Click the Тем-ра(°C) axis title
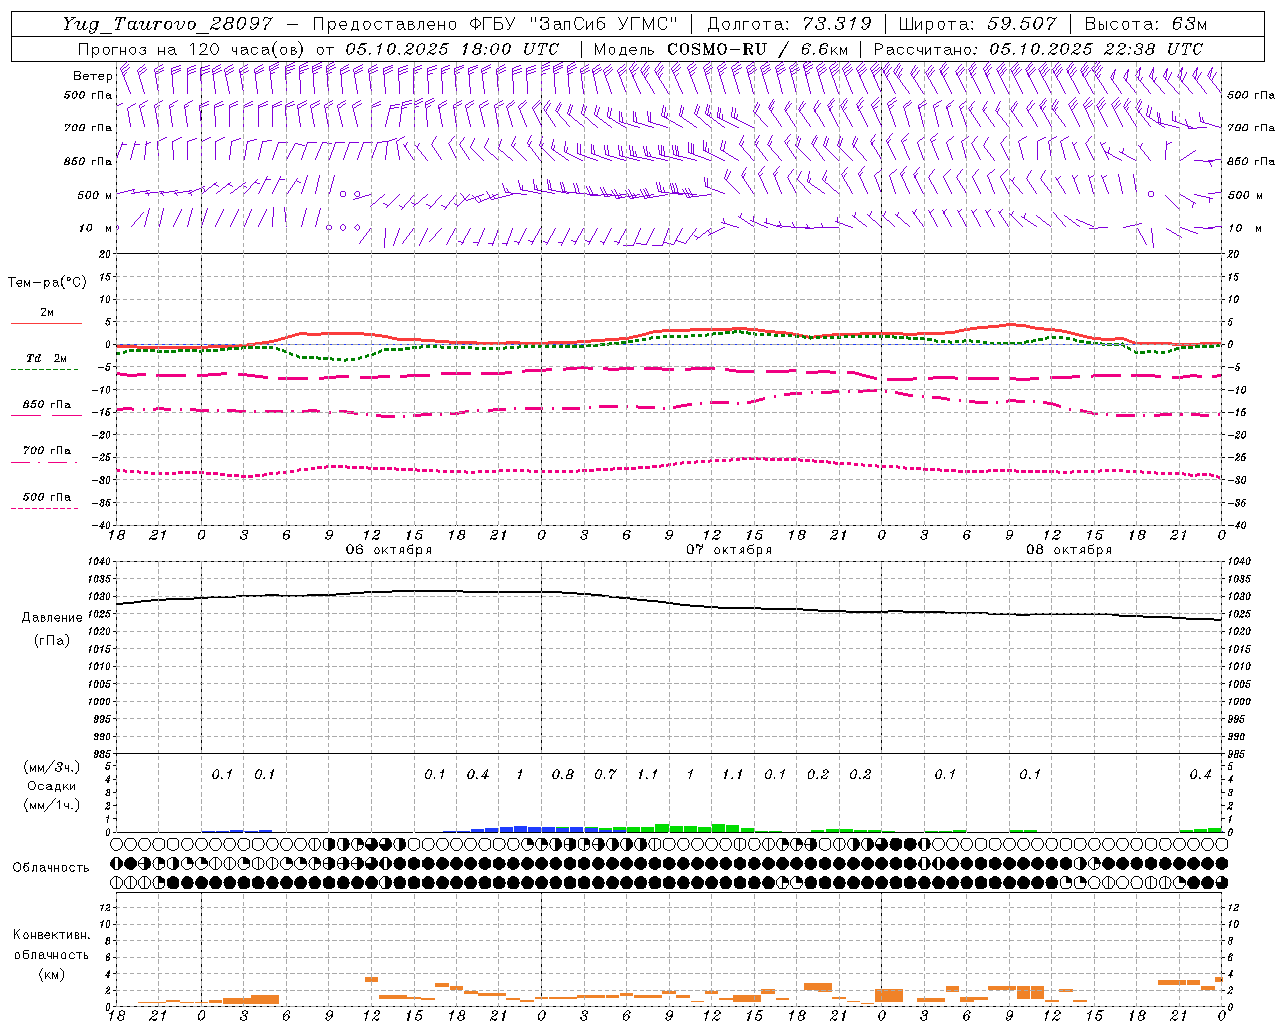 [x=47, y=283]
